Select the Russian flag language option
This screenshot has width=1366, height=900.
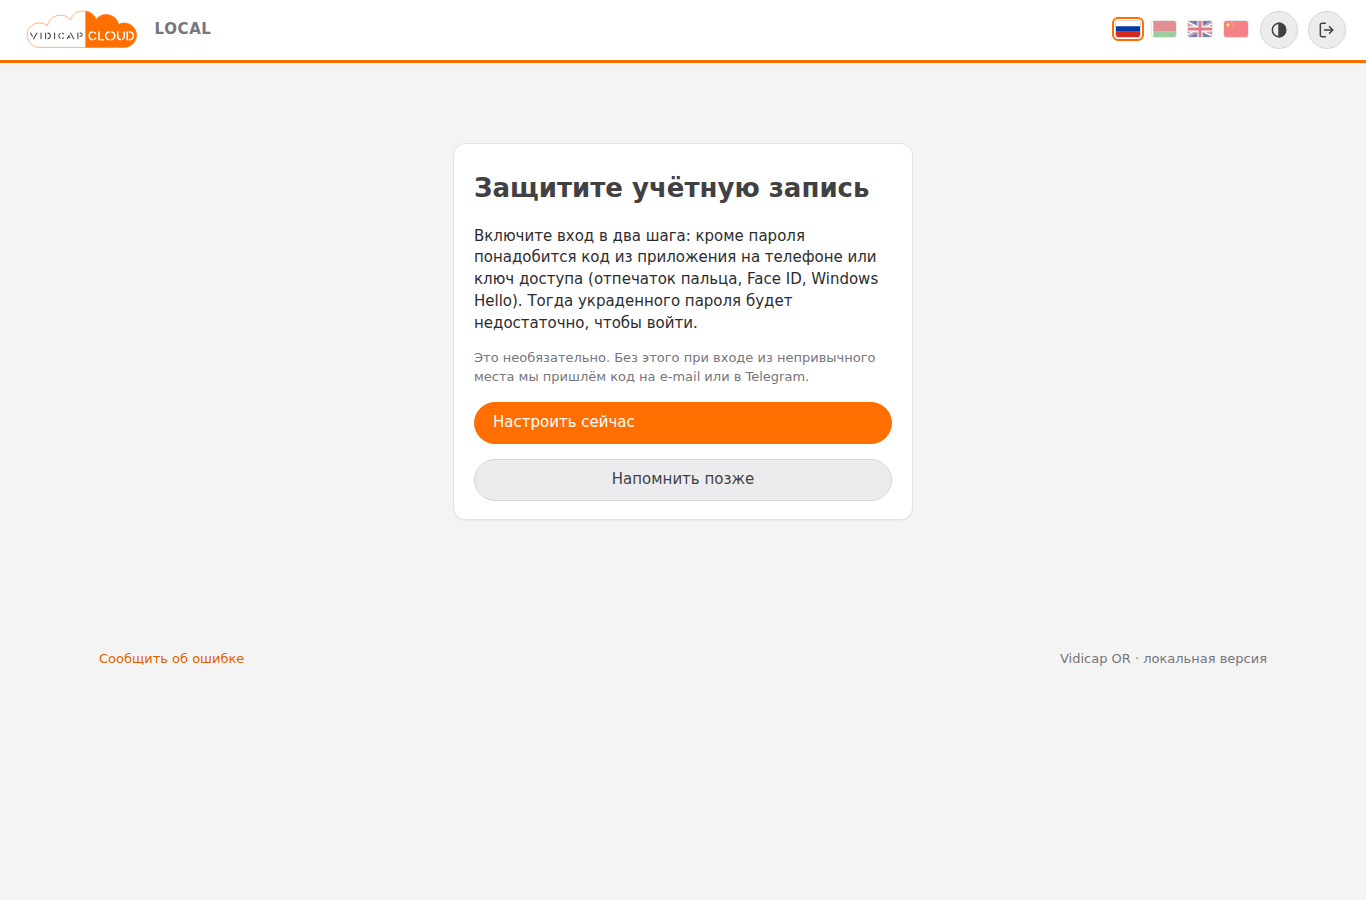pyautogui.click(x=1128, y=29)
